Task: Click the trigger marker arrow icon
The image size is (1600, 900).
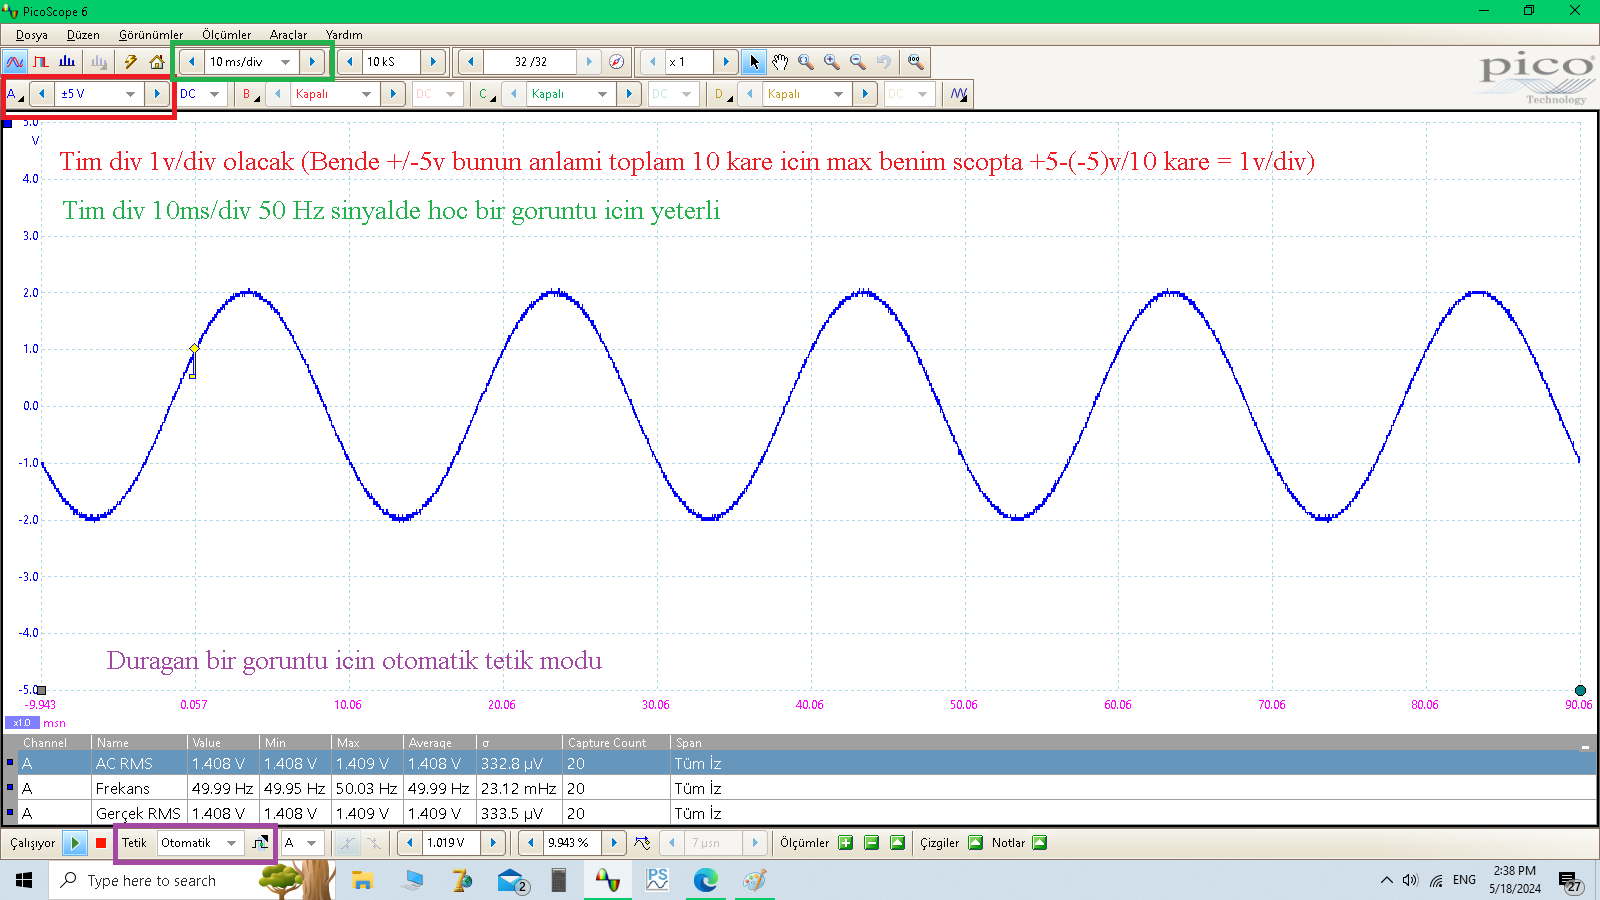Action: (642, 843)
